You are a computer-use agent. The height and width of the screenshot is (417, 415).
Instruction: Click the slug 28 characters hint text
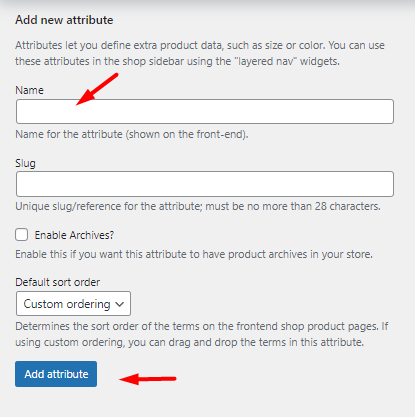pos(198,206)
